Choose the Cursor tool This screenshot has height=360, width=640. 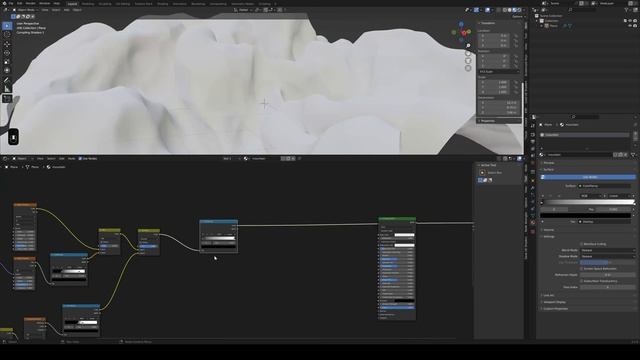pos(7,35)
